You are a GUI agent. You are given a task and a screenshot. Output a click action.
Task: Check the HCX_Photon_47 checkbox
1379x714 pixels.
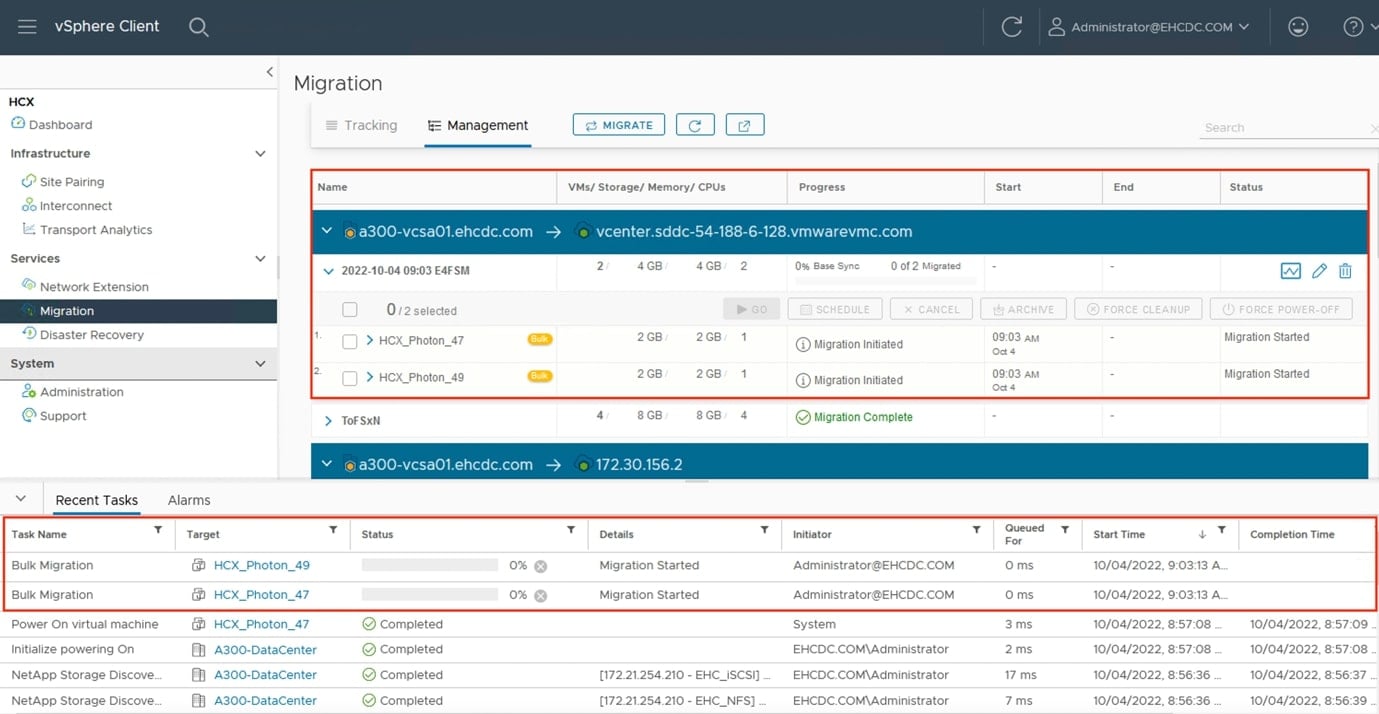(350, 341)
